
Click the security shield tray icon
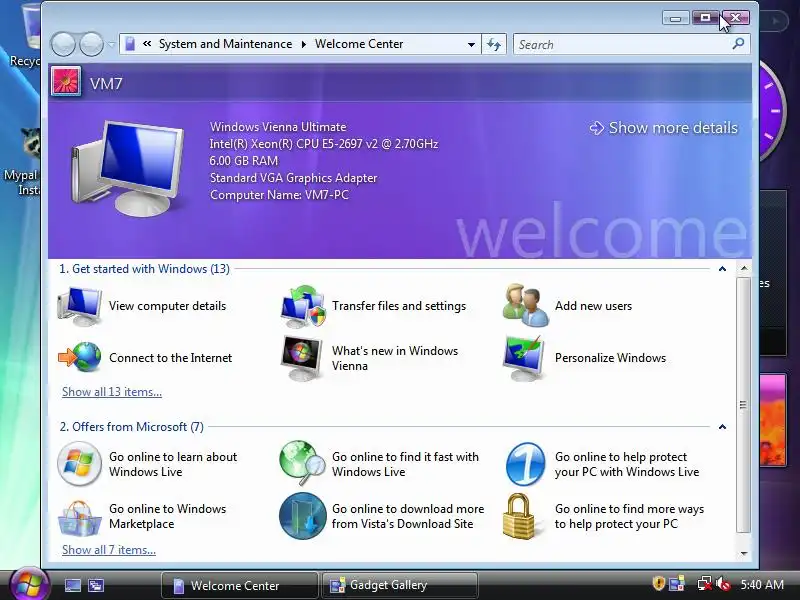pos(658,583)
